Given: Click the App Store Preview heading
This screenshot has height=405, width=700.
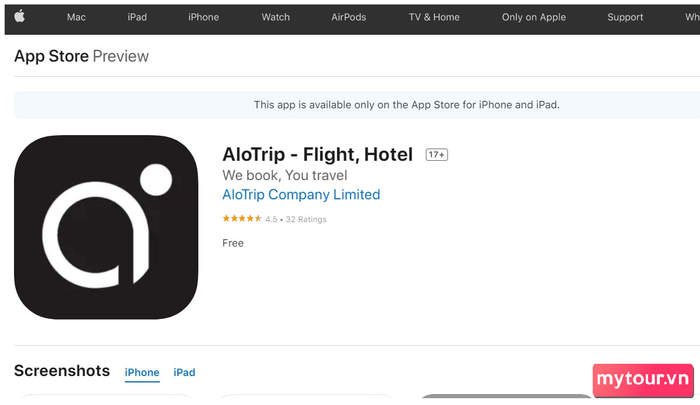Looking at the screenshot, I should [x=81, y=56].
